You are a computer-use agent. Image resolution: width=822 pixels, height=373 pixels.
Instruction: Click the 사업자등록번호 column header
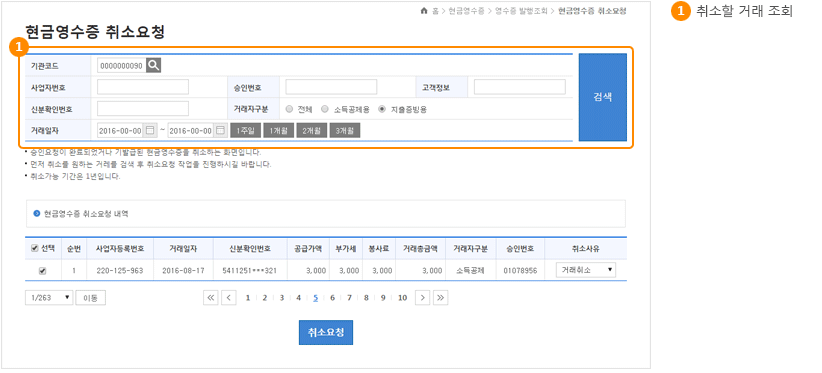(x=120, y=249)
